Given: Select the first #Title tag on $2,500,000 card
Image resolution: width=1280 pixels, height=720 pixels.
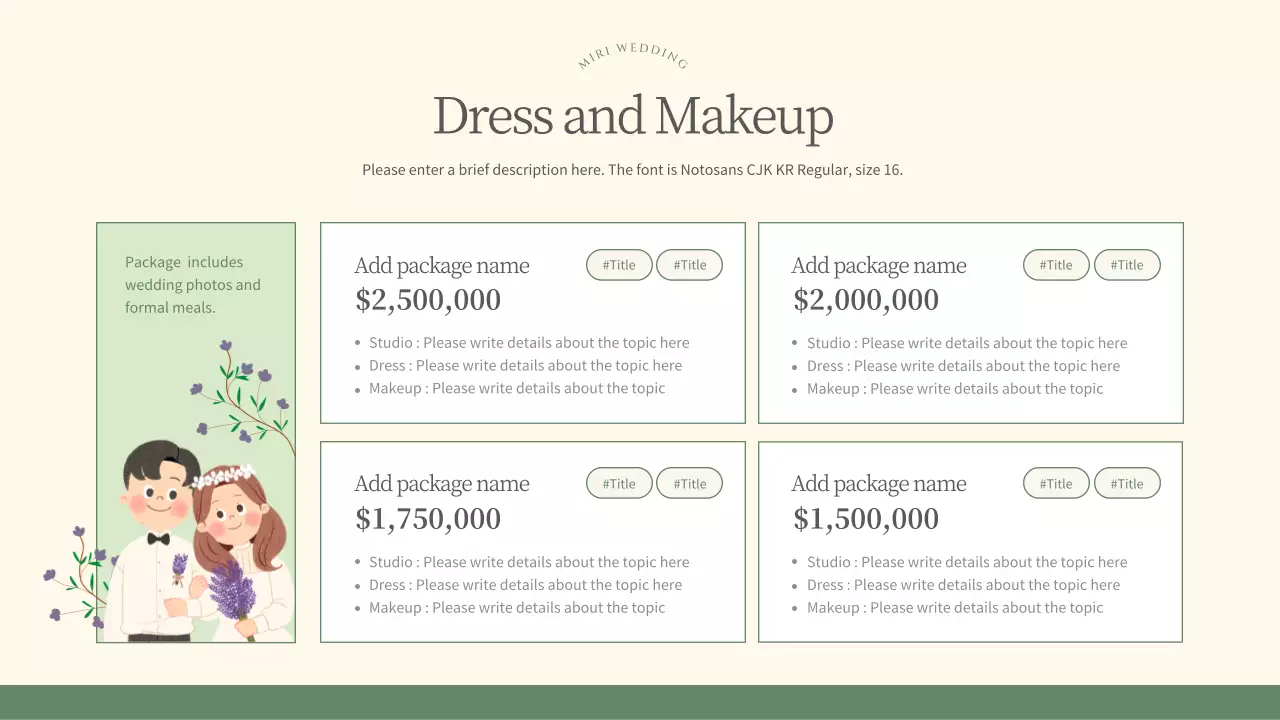Looking at the screenshot, I should coord(619,264).
